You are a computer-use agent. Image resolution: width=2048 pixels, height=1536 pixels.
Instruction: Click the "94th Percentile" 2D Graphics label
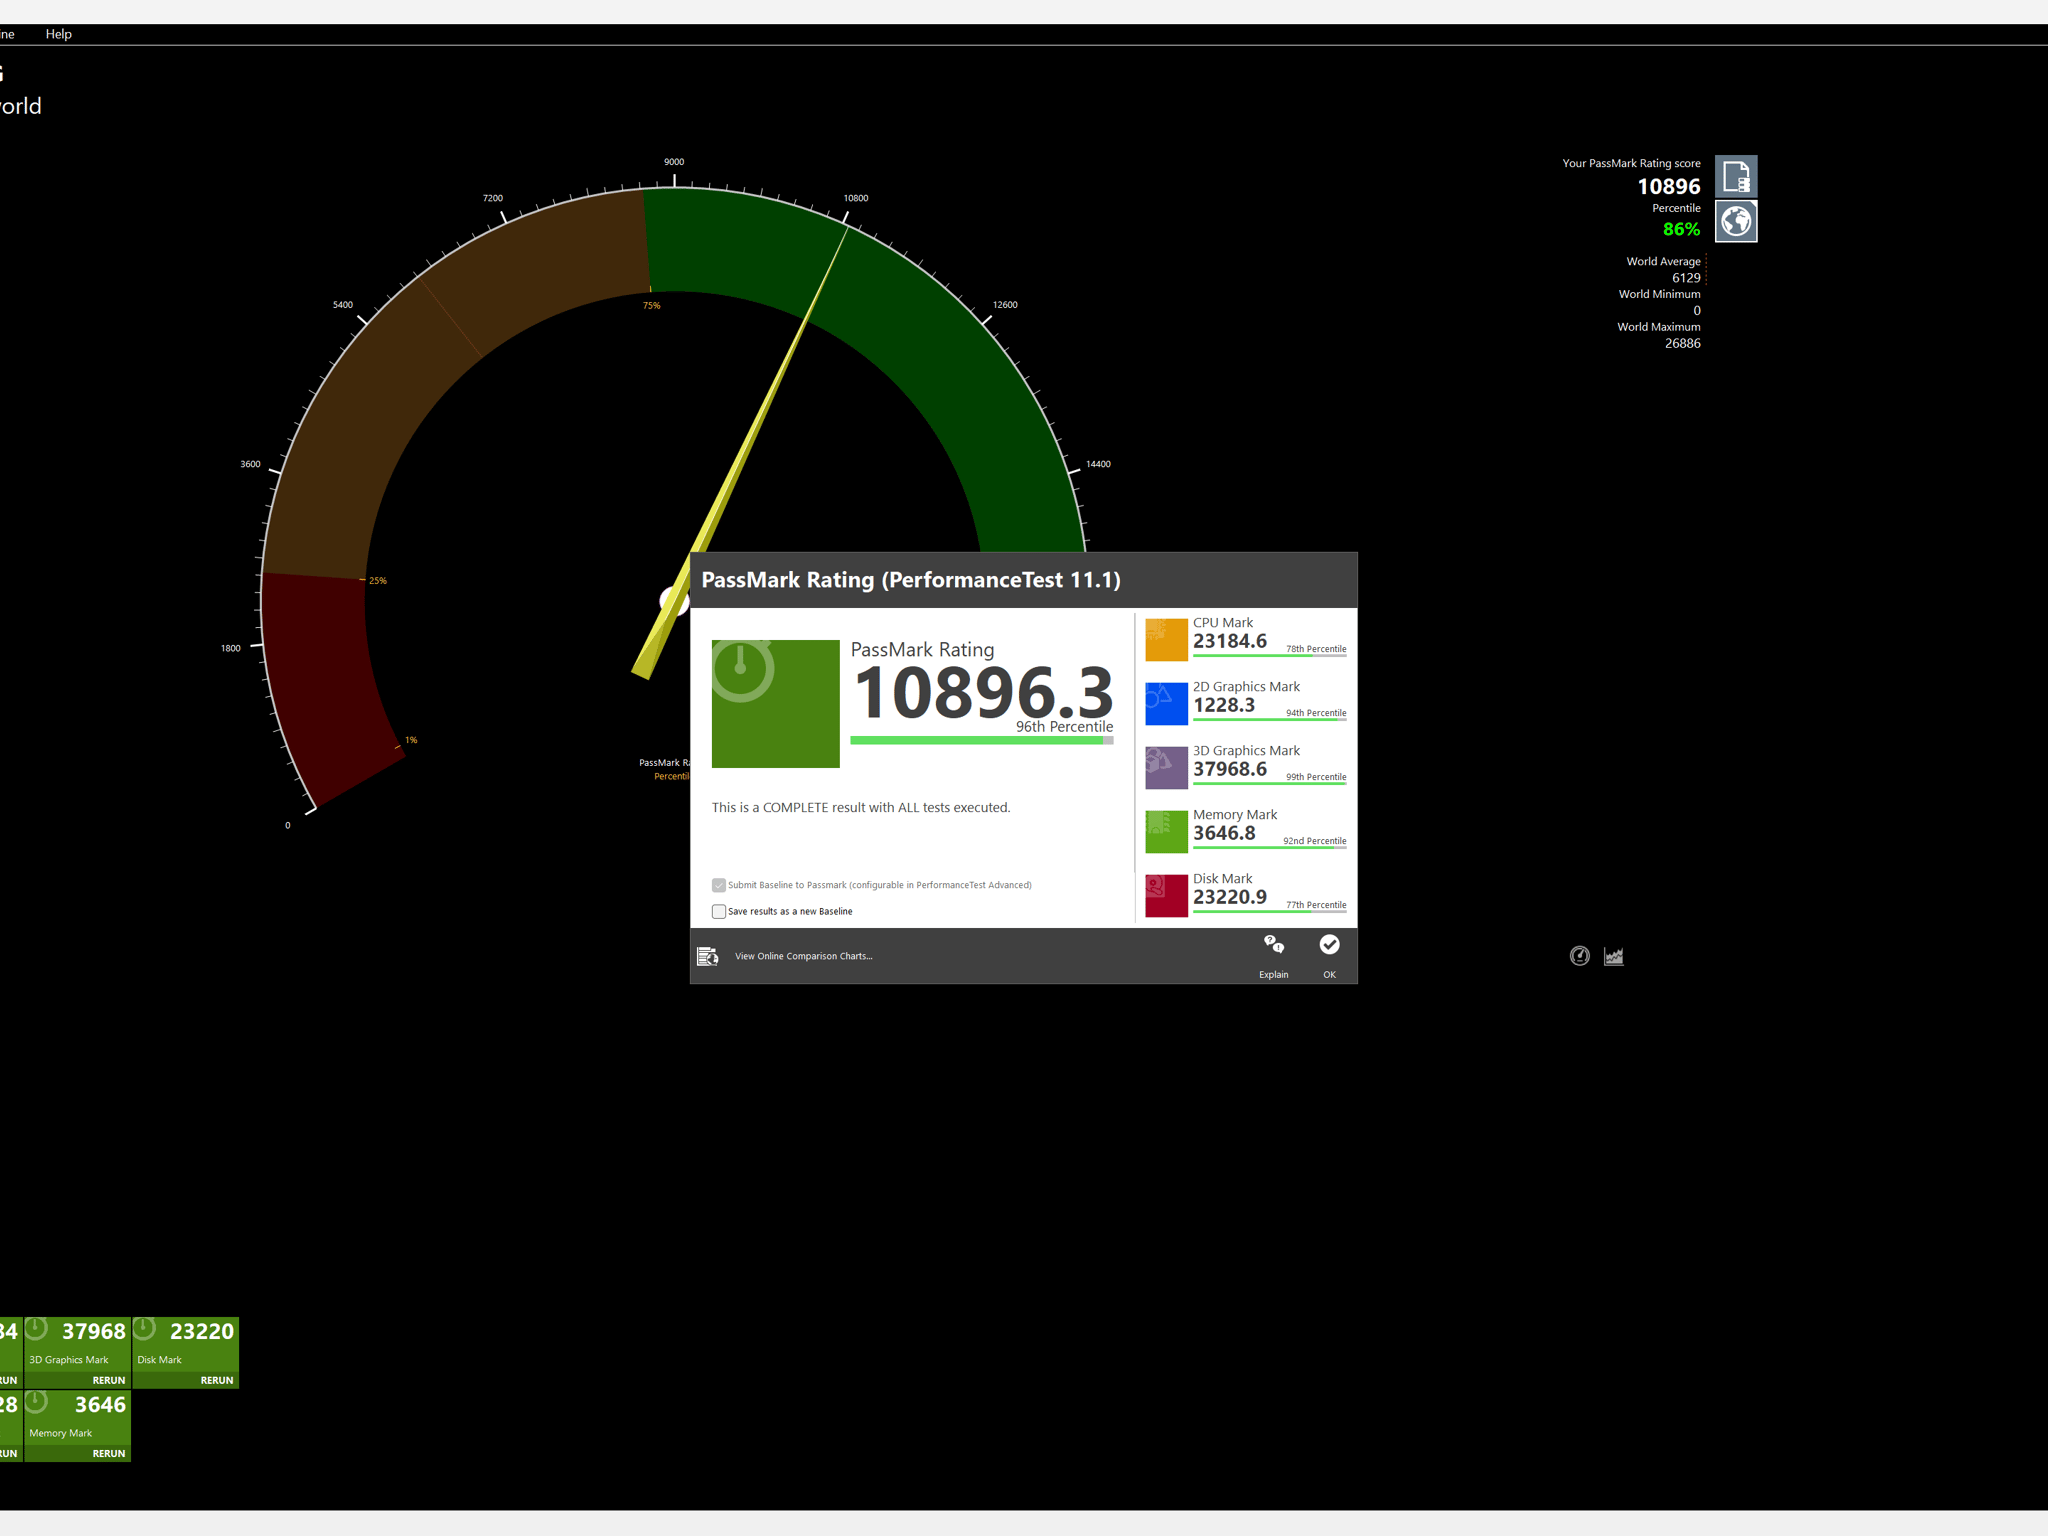point(1316,713)
